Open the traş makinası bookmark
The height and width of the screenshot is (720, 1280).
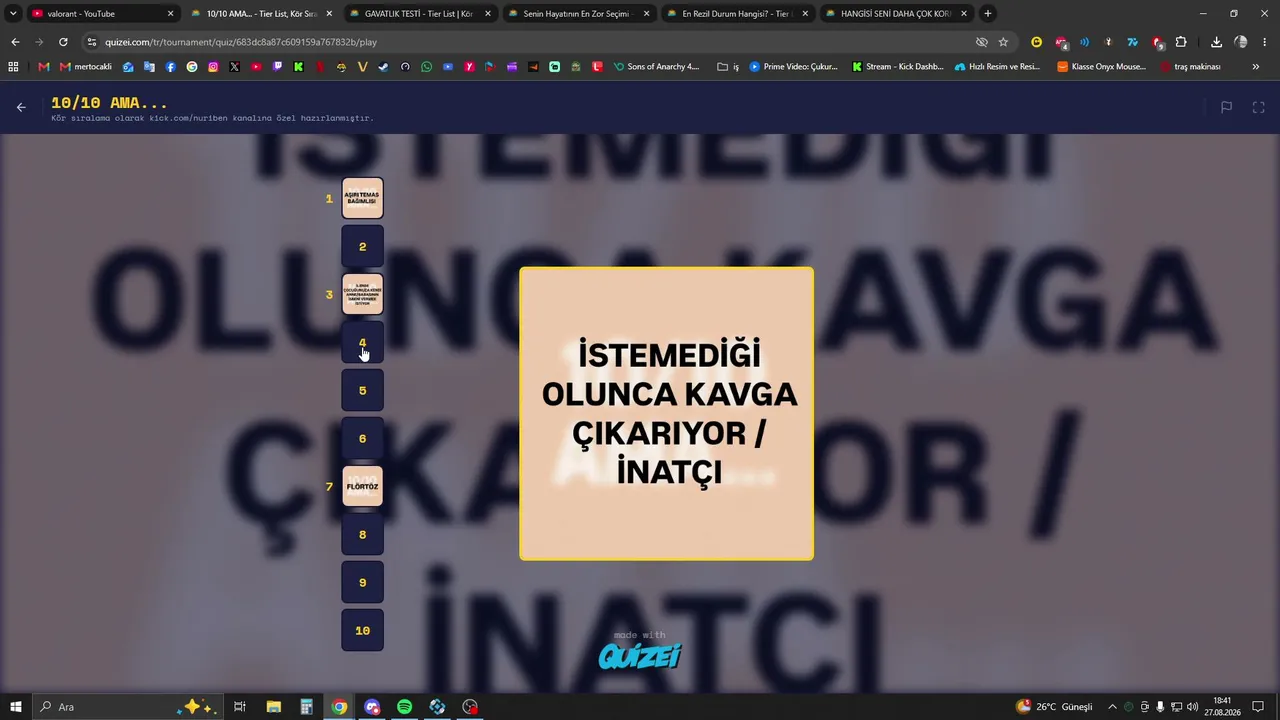(x=1190, y=67)
